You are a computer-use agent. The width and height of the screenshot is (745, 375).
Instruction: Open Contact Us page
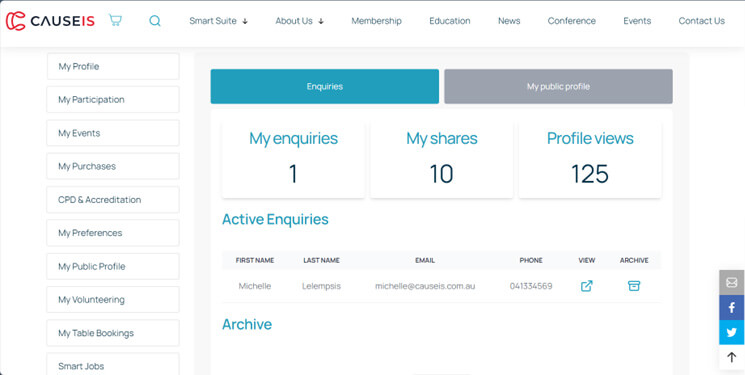pos(701,21)
